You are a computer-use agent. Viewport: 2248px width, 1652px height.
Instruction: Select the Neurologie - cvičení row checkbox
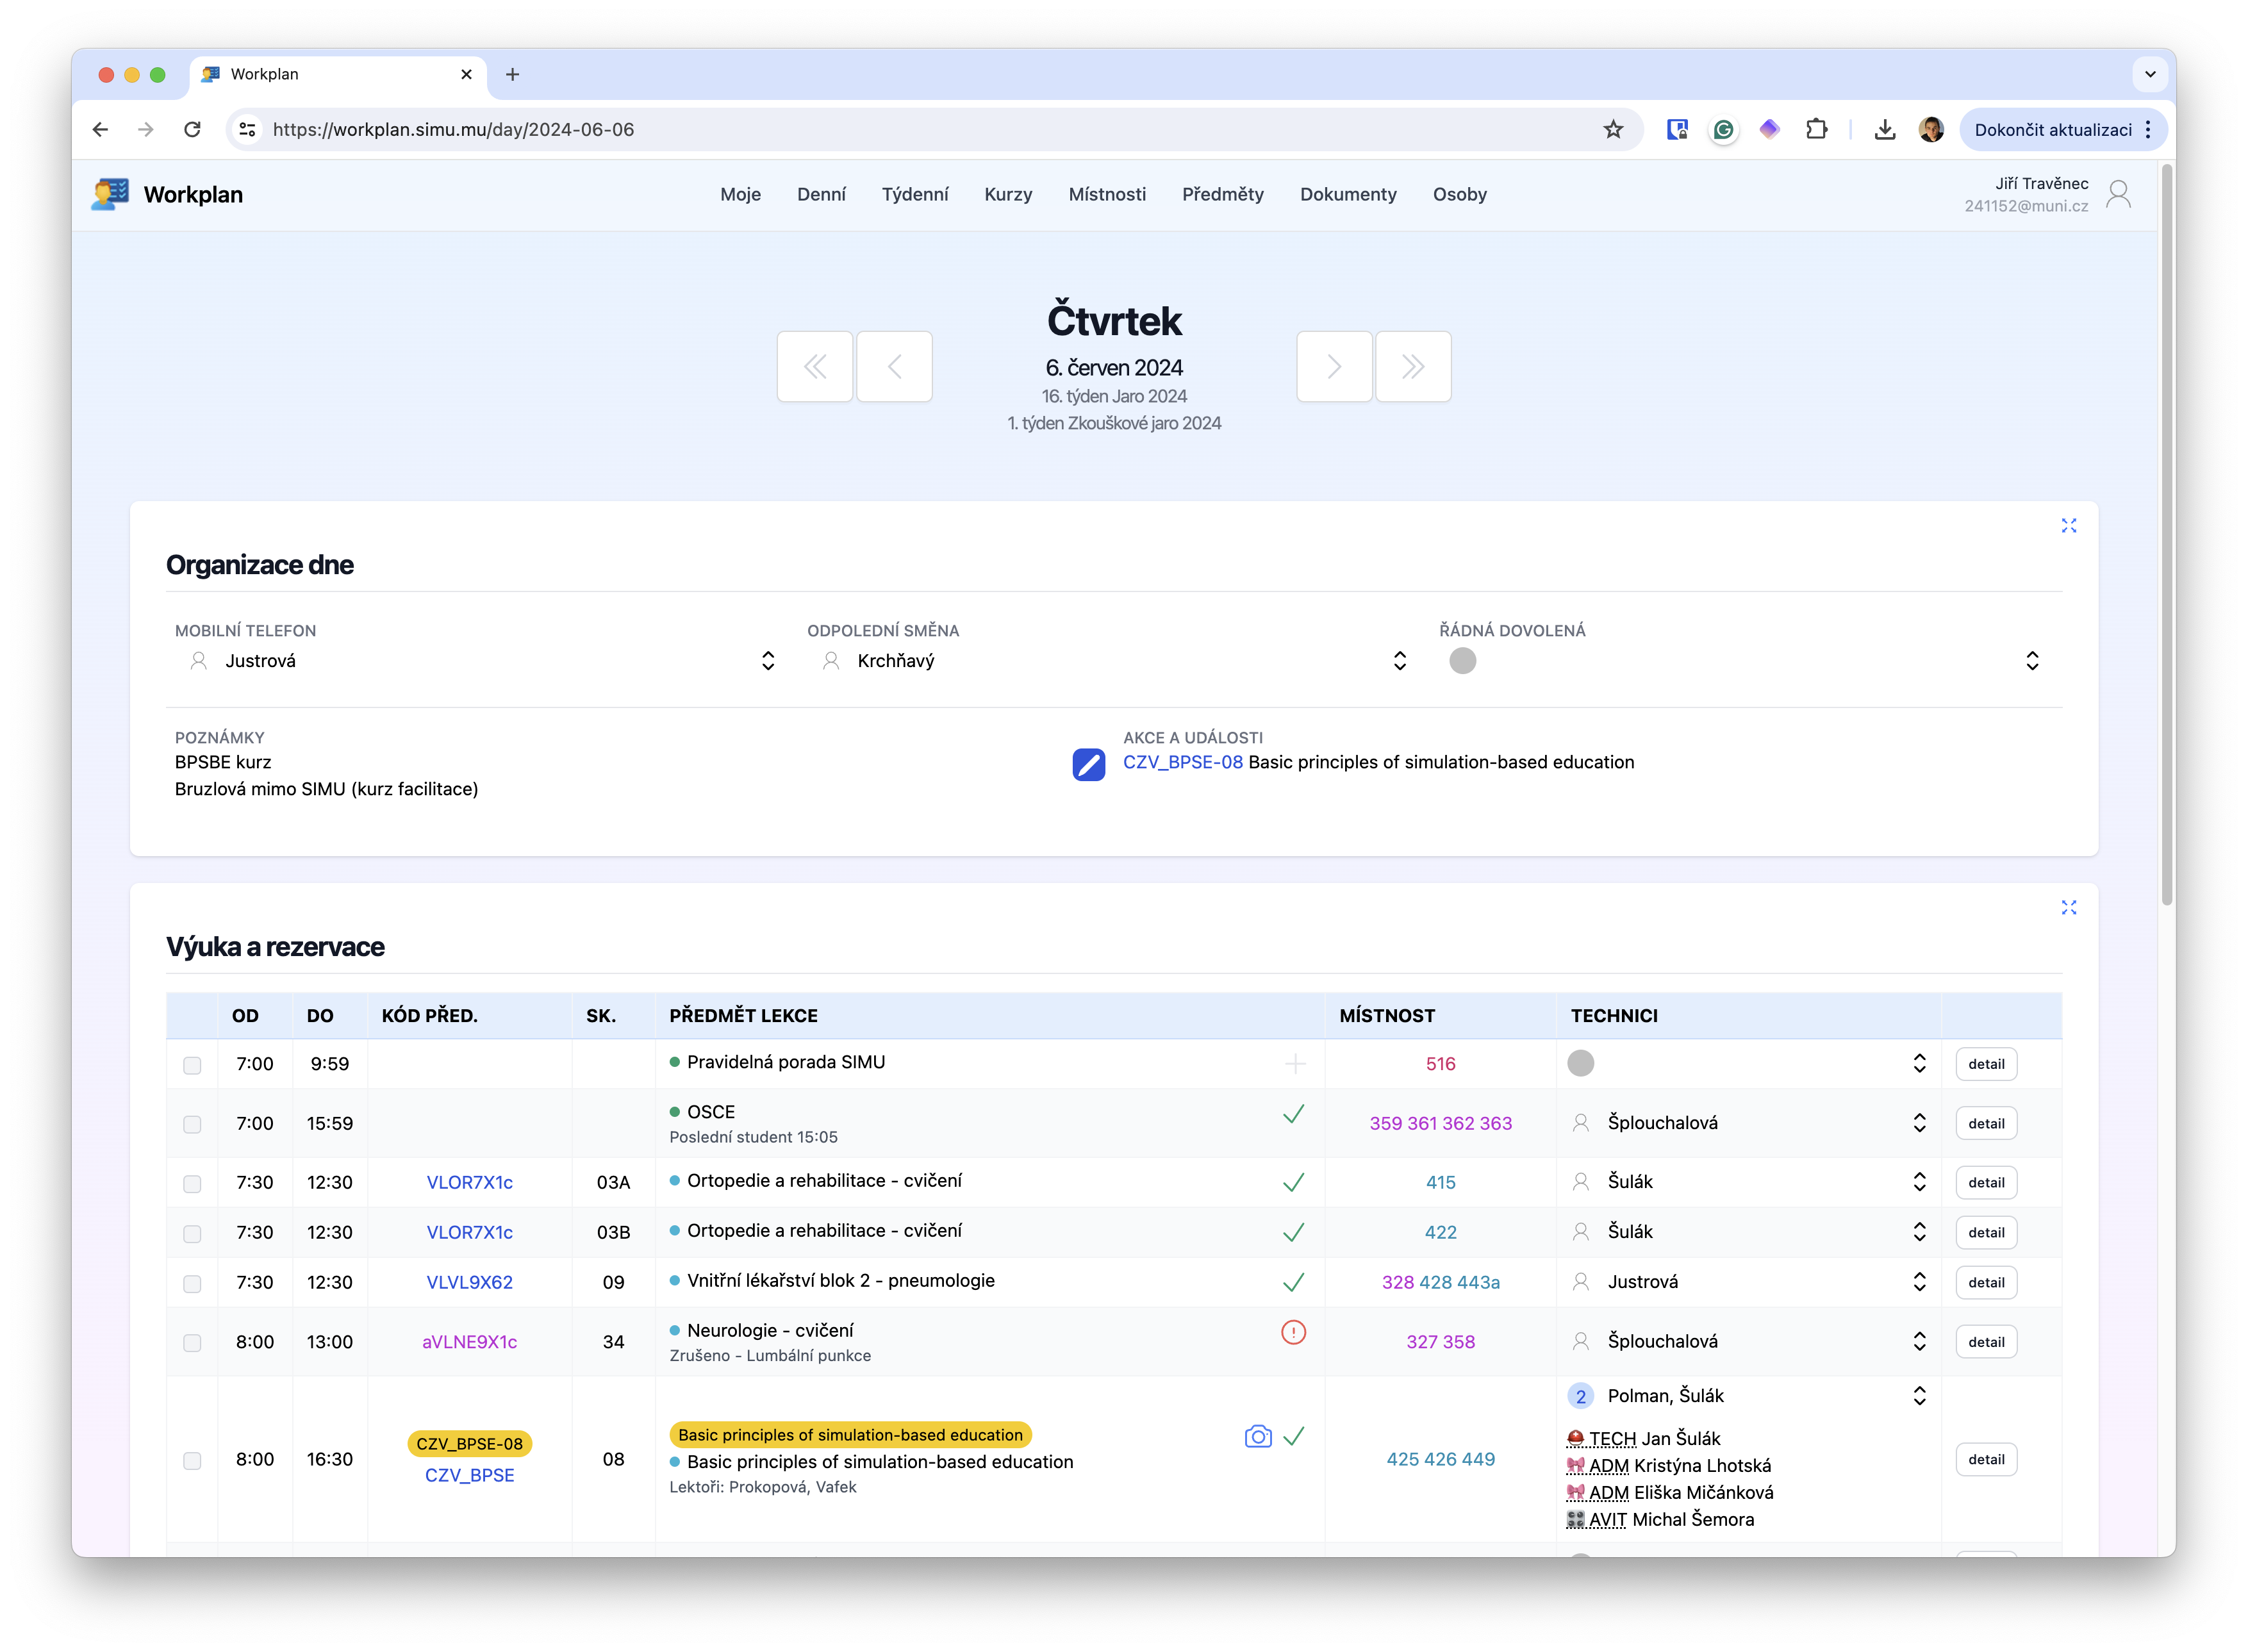tap(192, 1342)
